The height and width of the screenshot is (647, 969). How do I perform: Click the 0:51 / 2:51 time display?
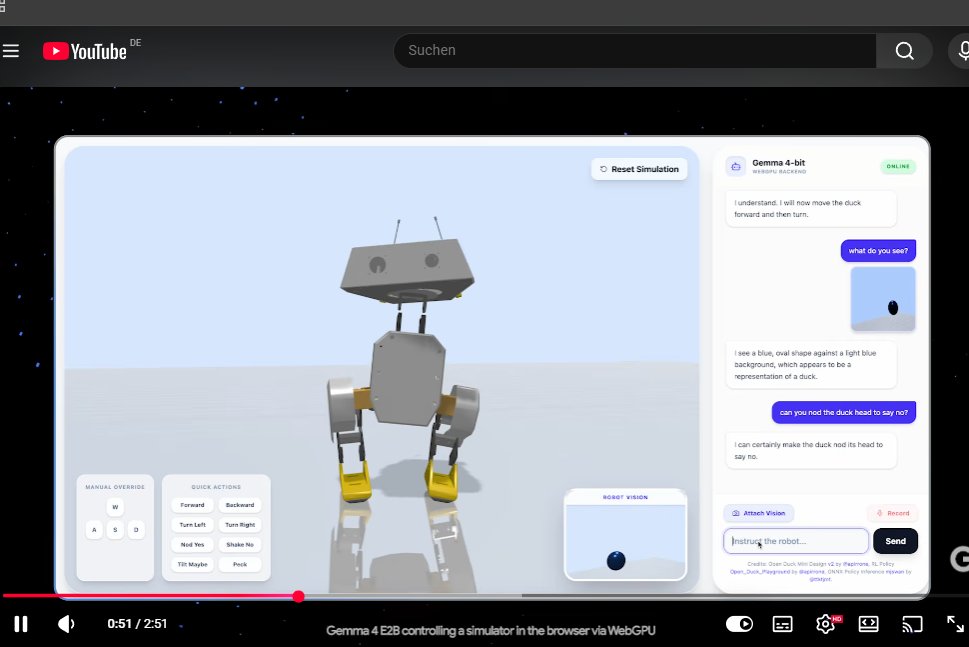coord(137,624)
